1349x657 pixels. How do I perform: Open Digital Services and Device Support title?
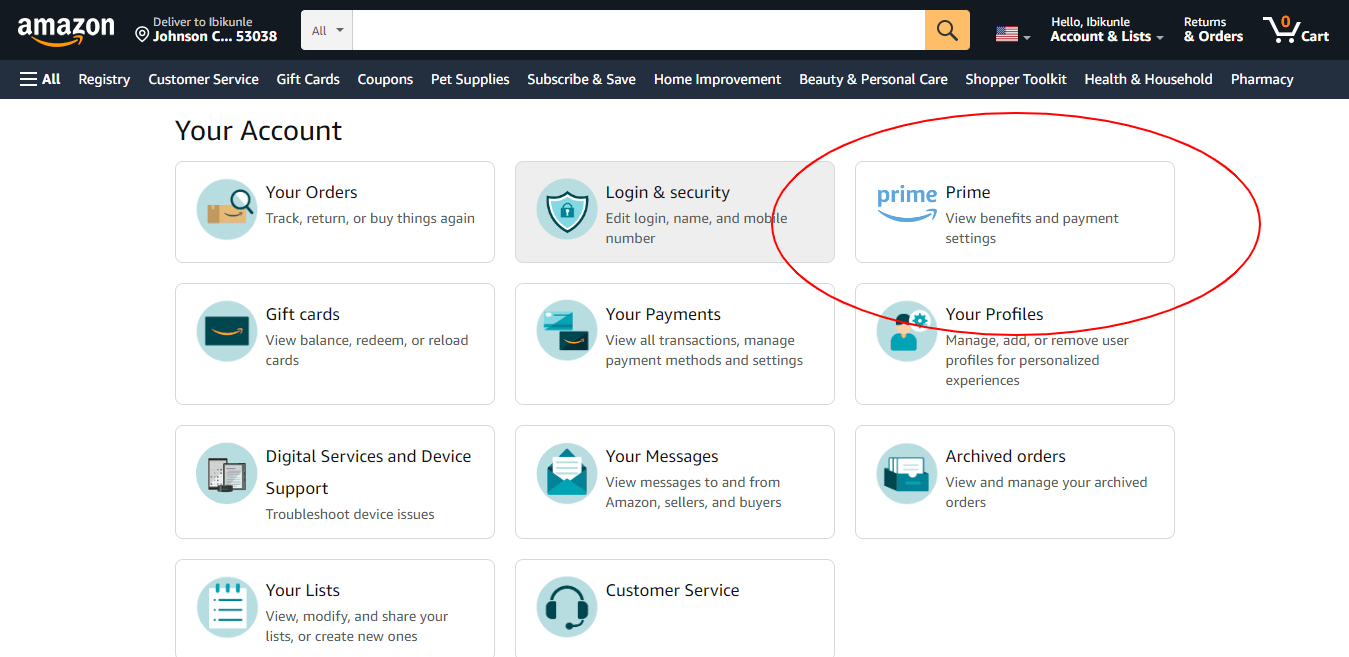(x=368, y=472)
